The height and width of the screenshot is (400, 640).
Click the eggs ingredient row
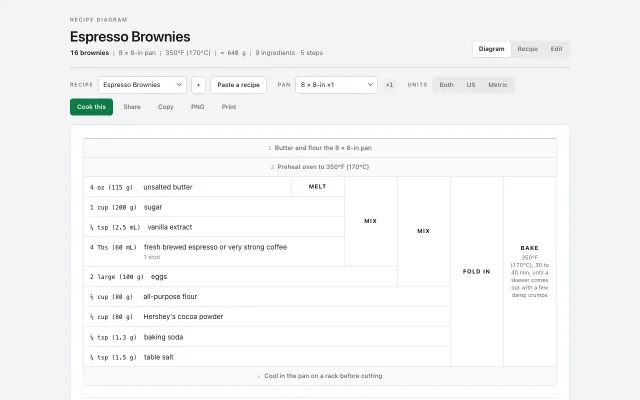point(240,277)
